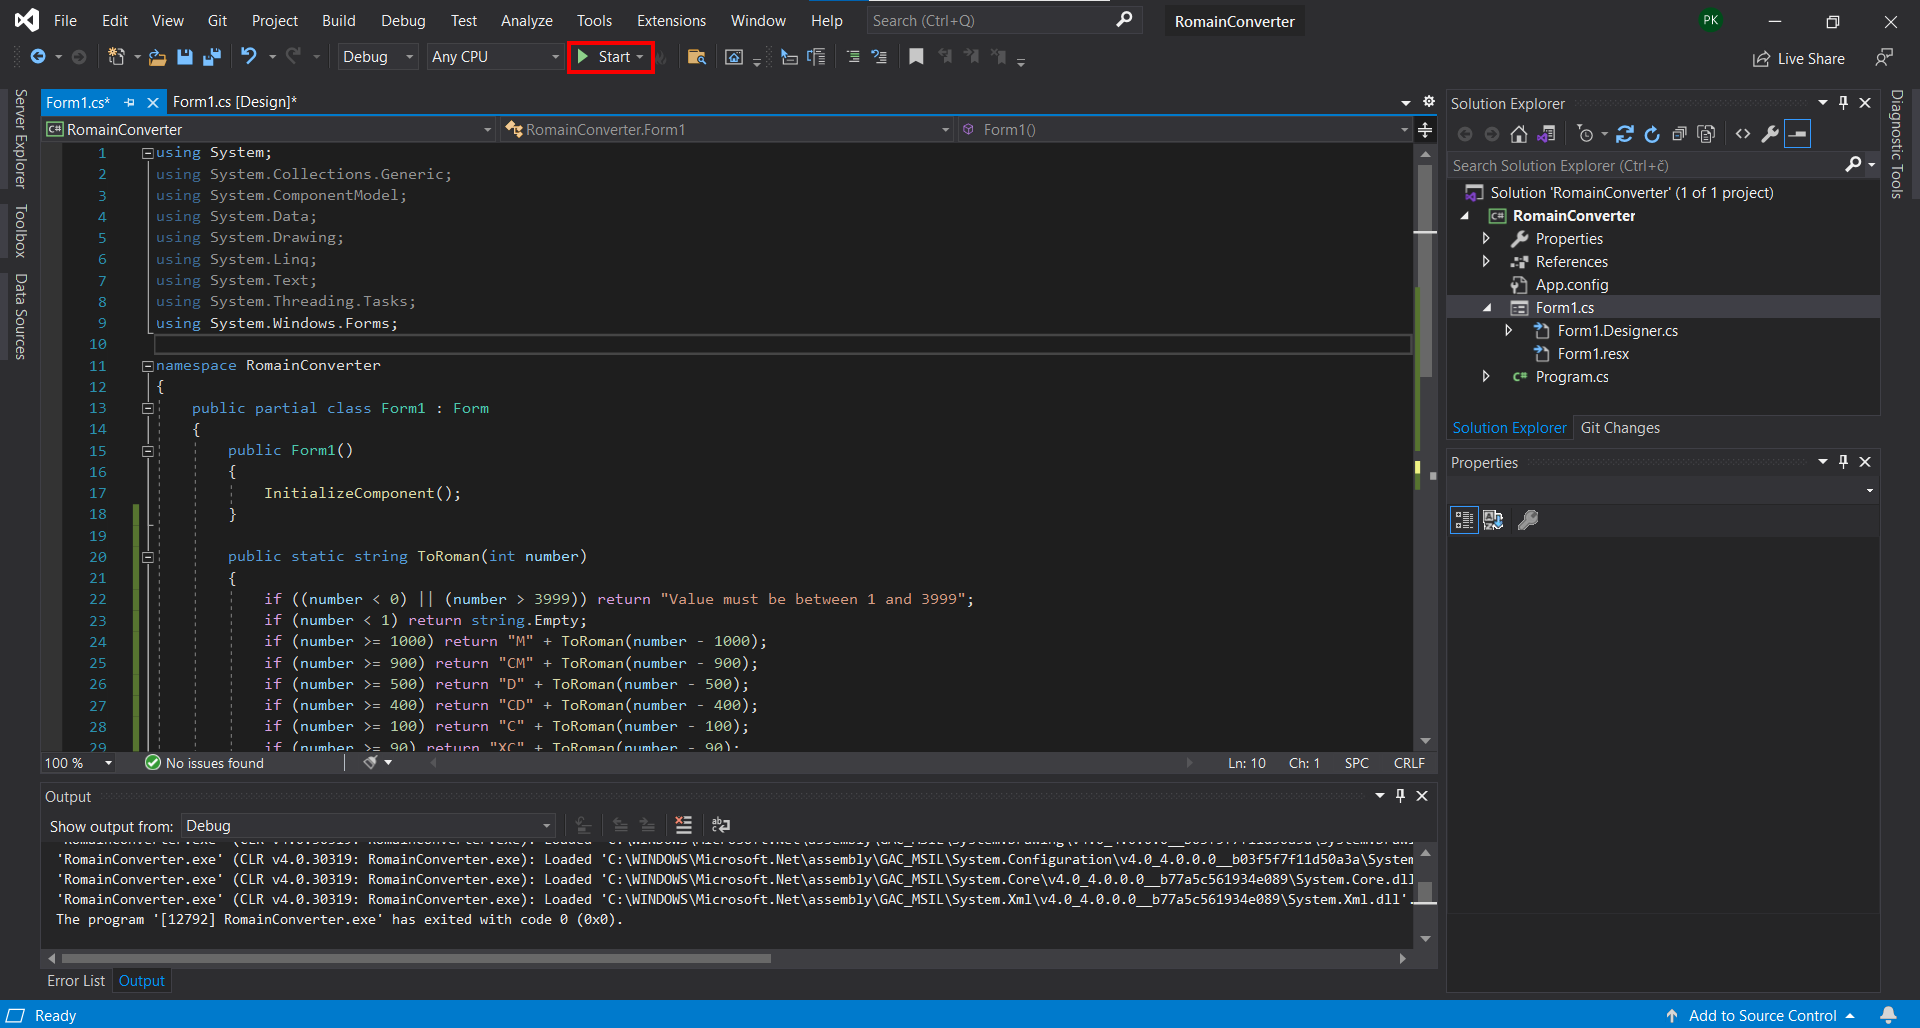Screen dimensions: 1920x1028
Task: Open the Build menu
Action: coord(338,21)
